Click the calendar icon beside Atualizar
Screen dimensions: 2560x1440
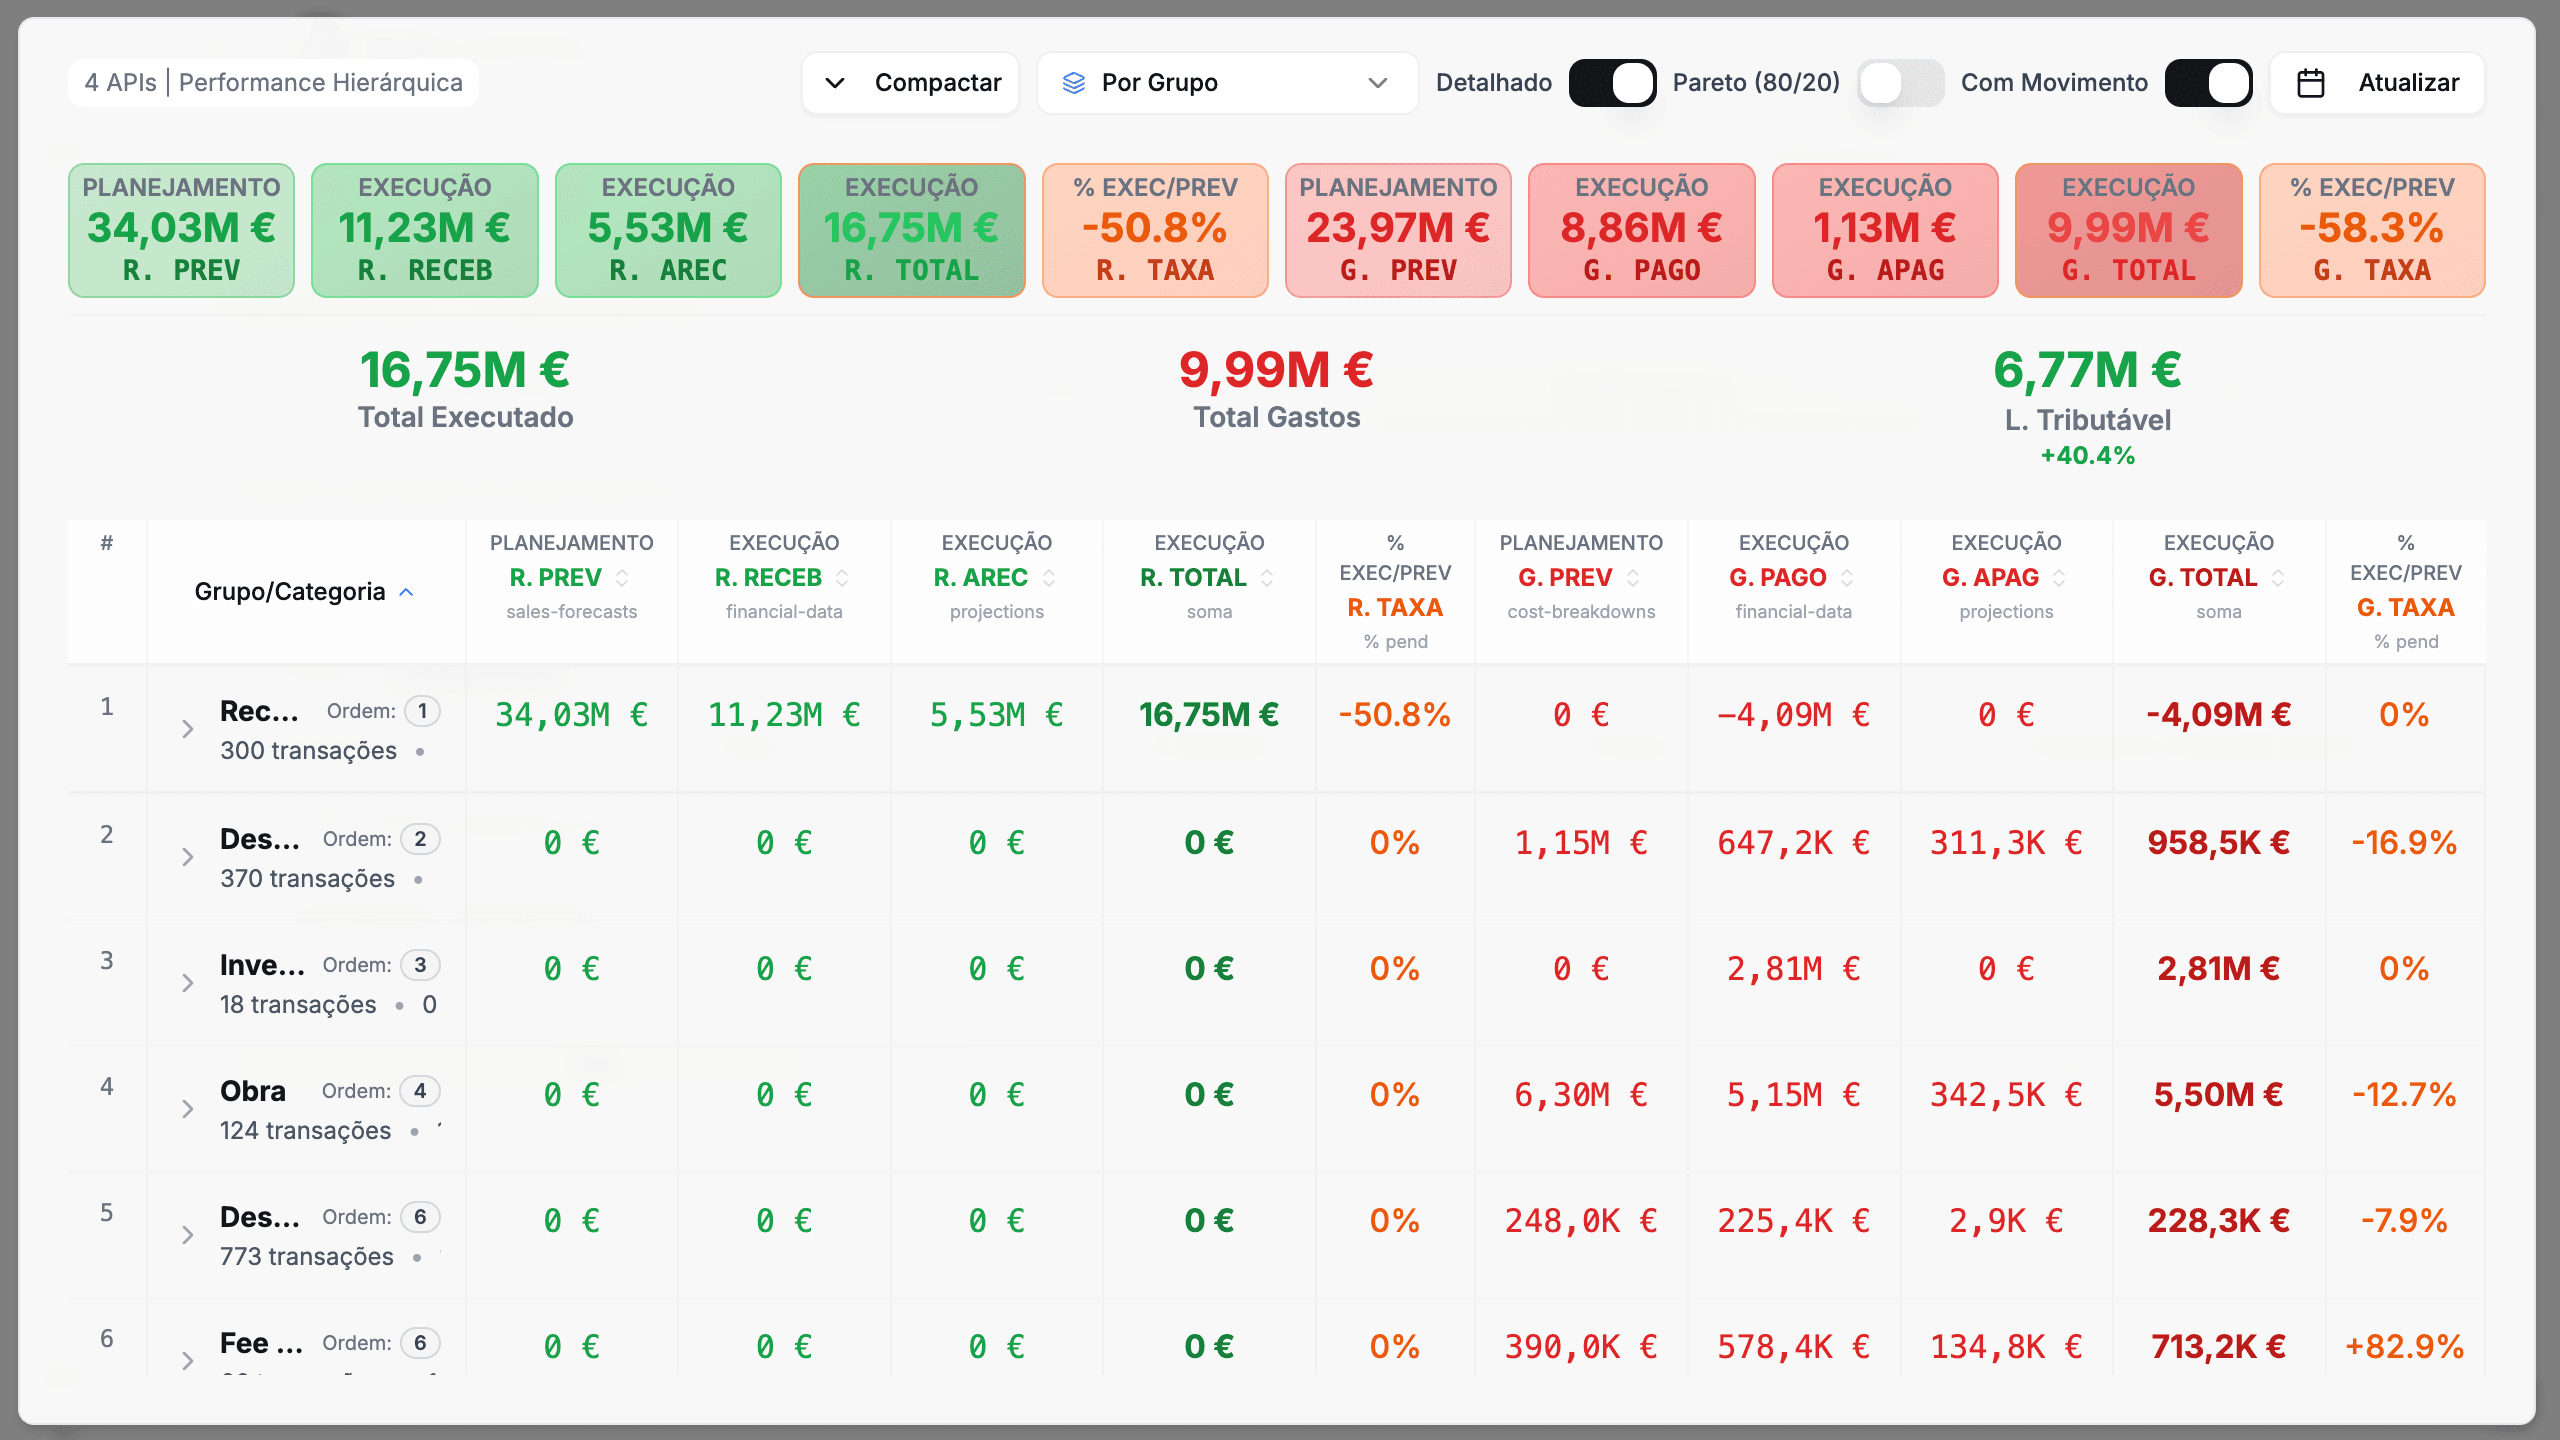pyautogui.click(x=2310, y=83)
